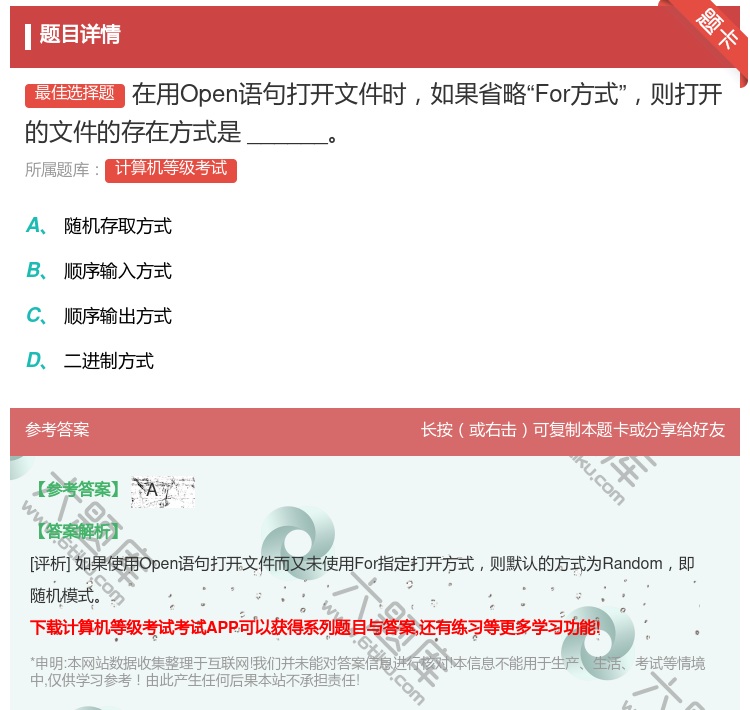Click the 题目详情 header title
750x710 pixels.
[x=80, y=35]
